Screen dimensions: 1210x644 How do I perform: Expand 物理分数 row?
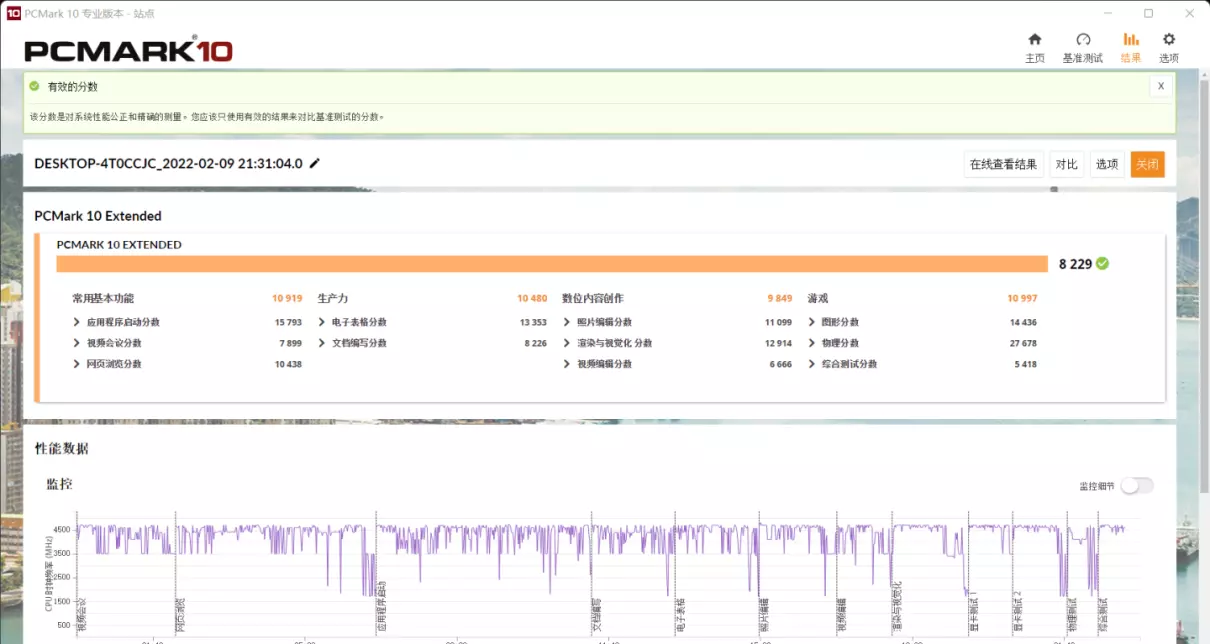click(812, 343)
